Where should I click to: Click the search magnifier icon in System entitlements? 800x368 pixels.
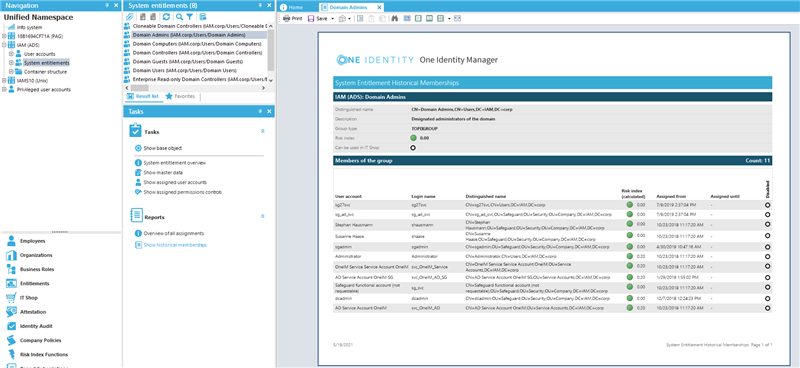coord(179,17)
